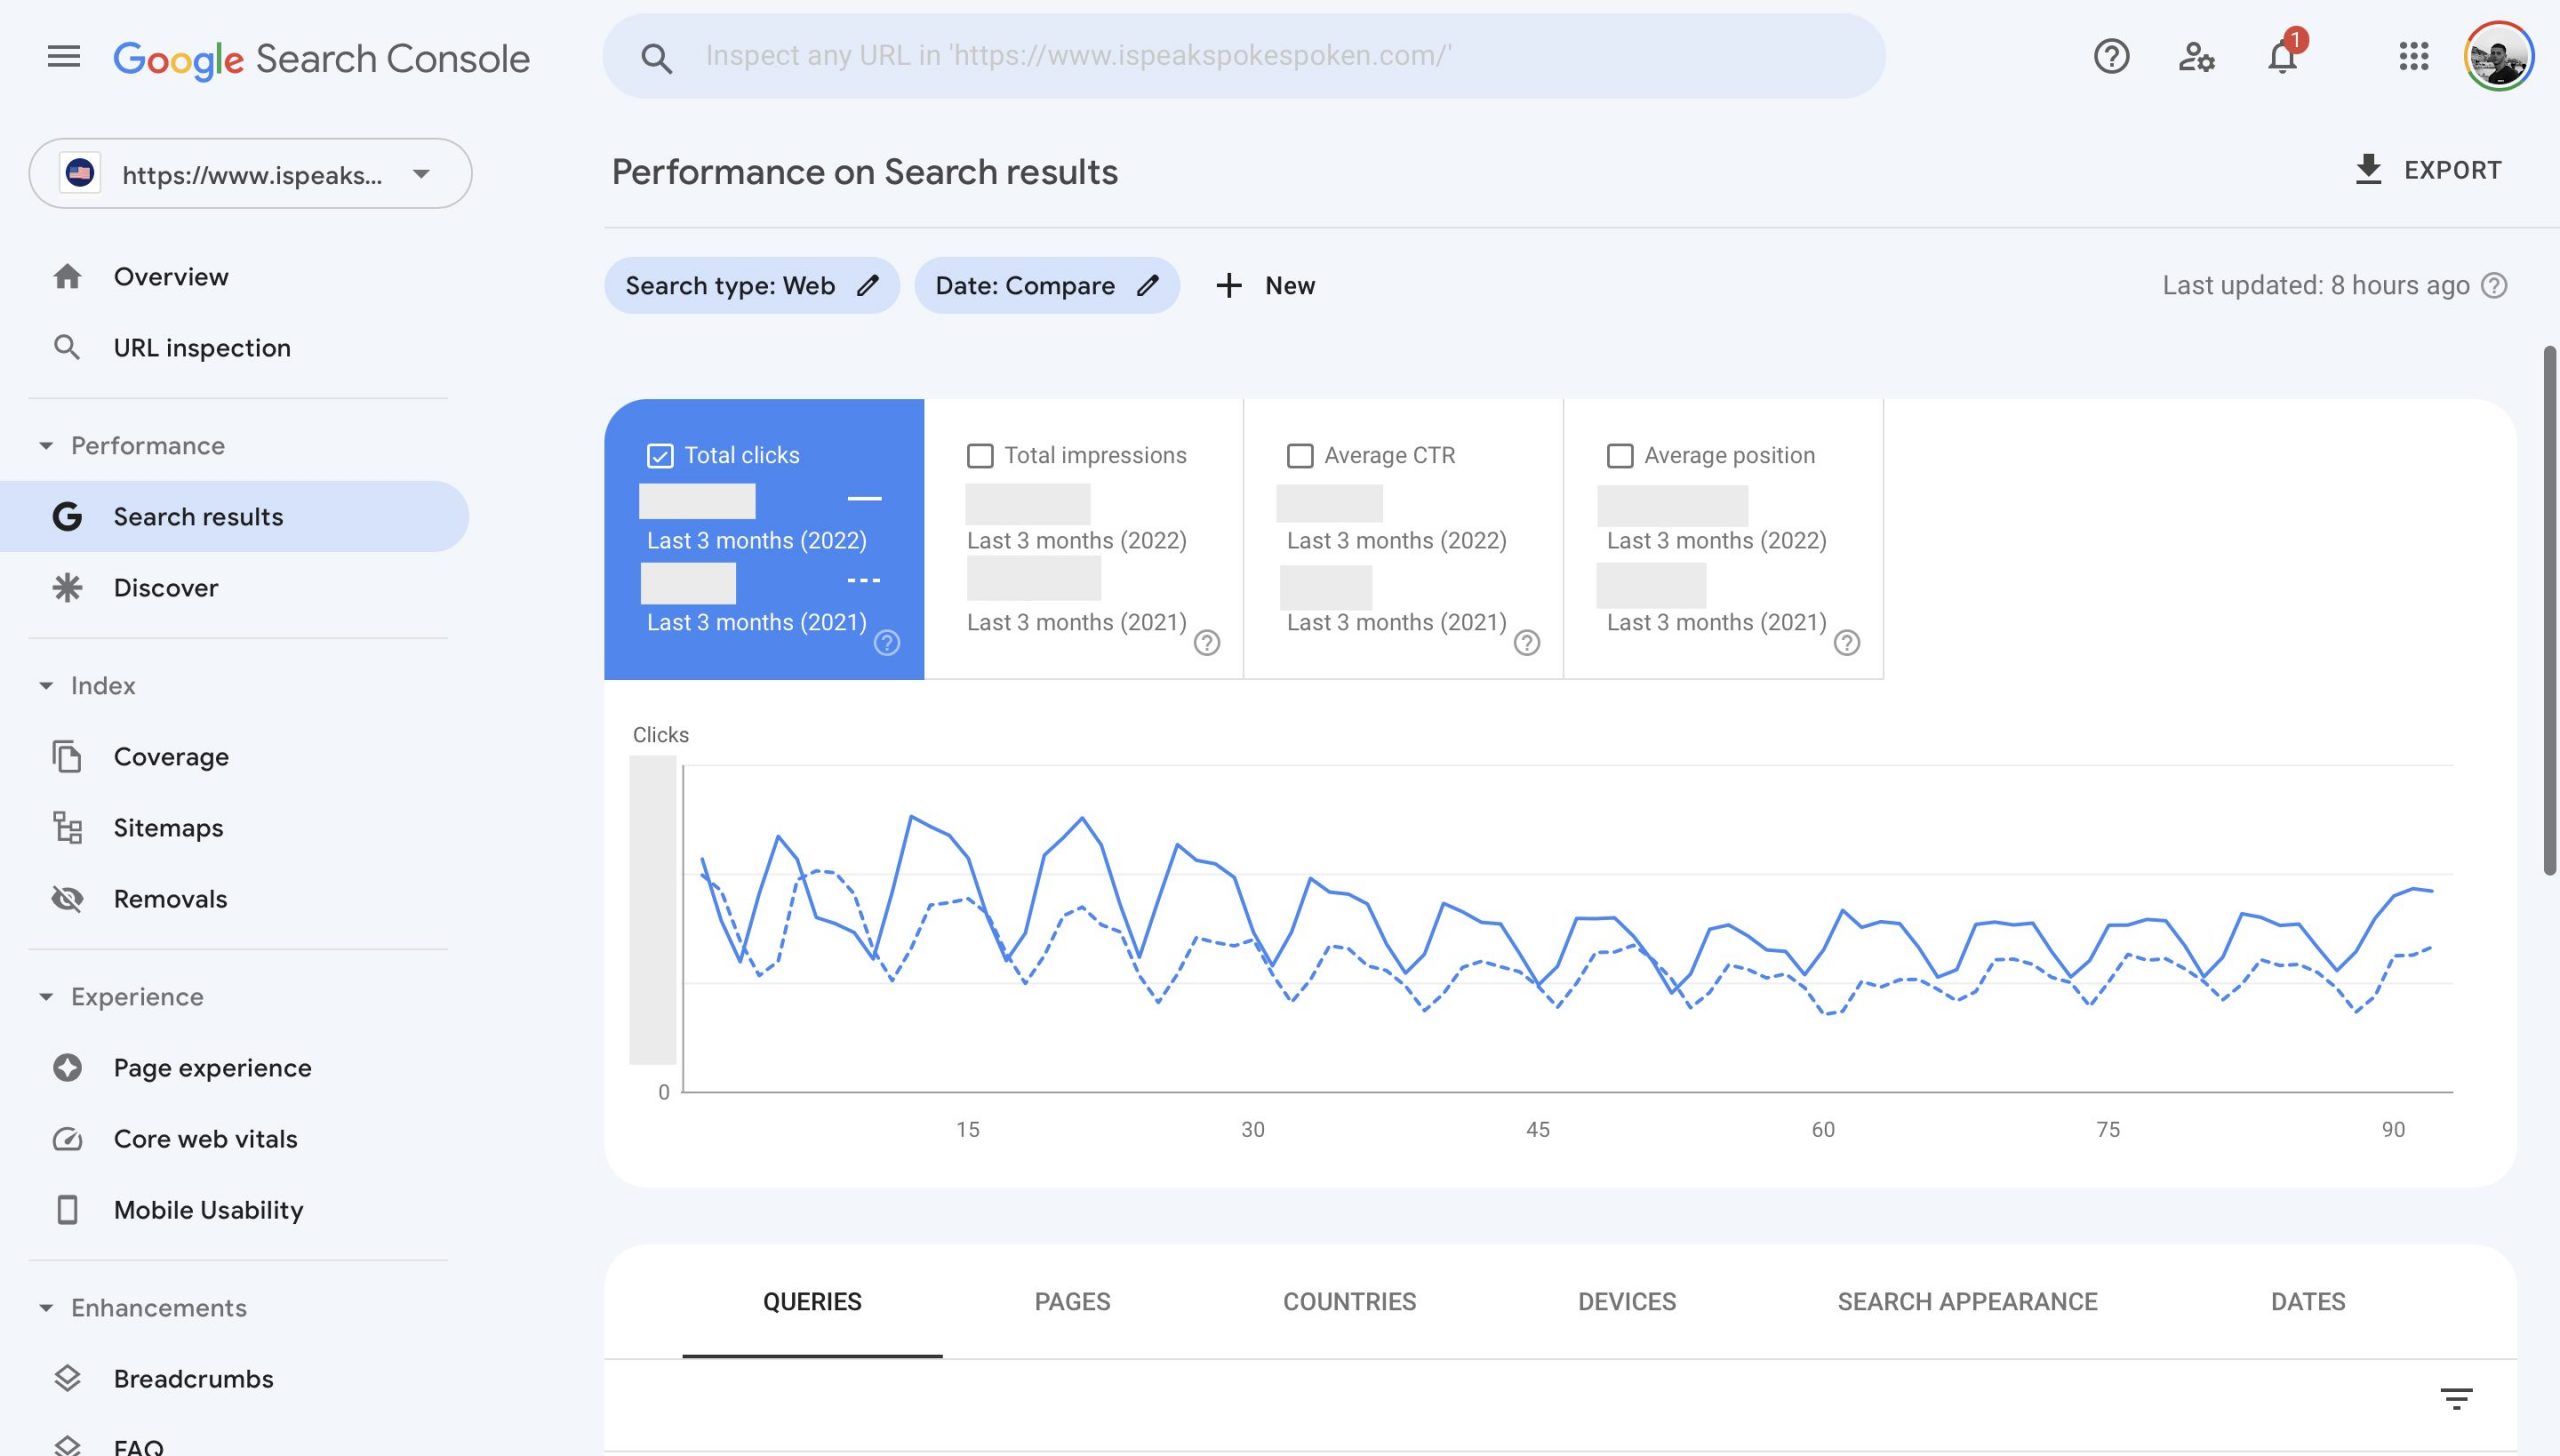This screenshot has height=1456, width=2560.
Task: Open the Help question mark icon
Action: coord(2111,56)
